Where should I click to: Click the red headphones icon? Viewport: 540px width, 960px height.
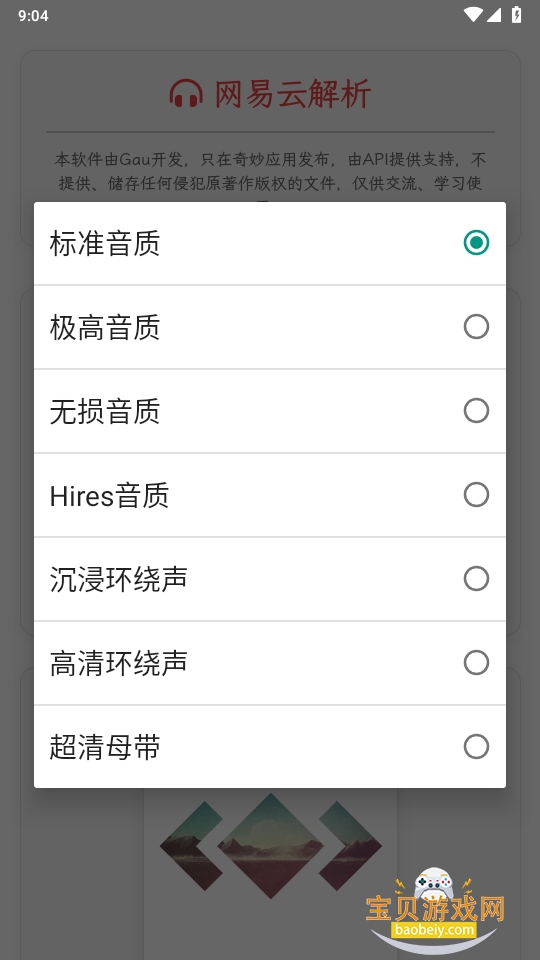pos(186,94)
